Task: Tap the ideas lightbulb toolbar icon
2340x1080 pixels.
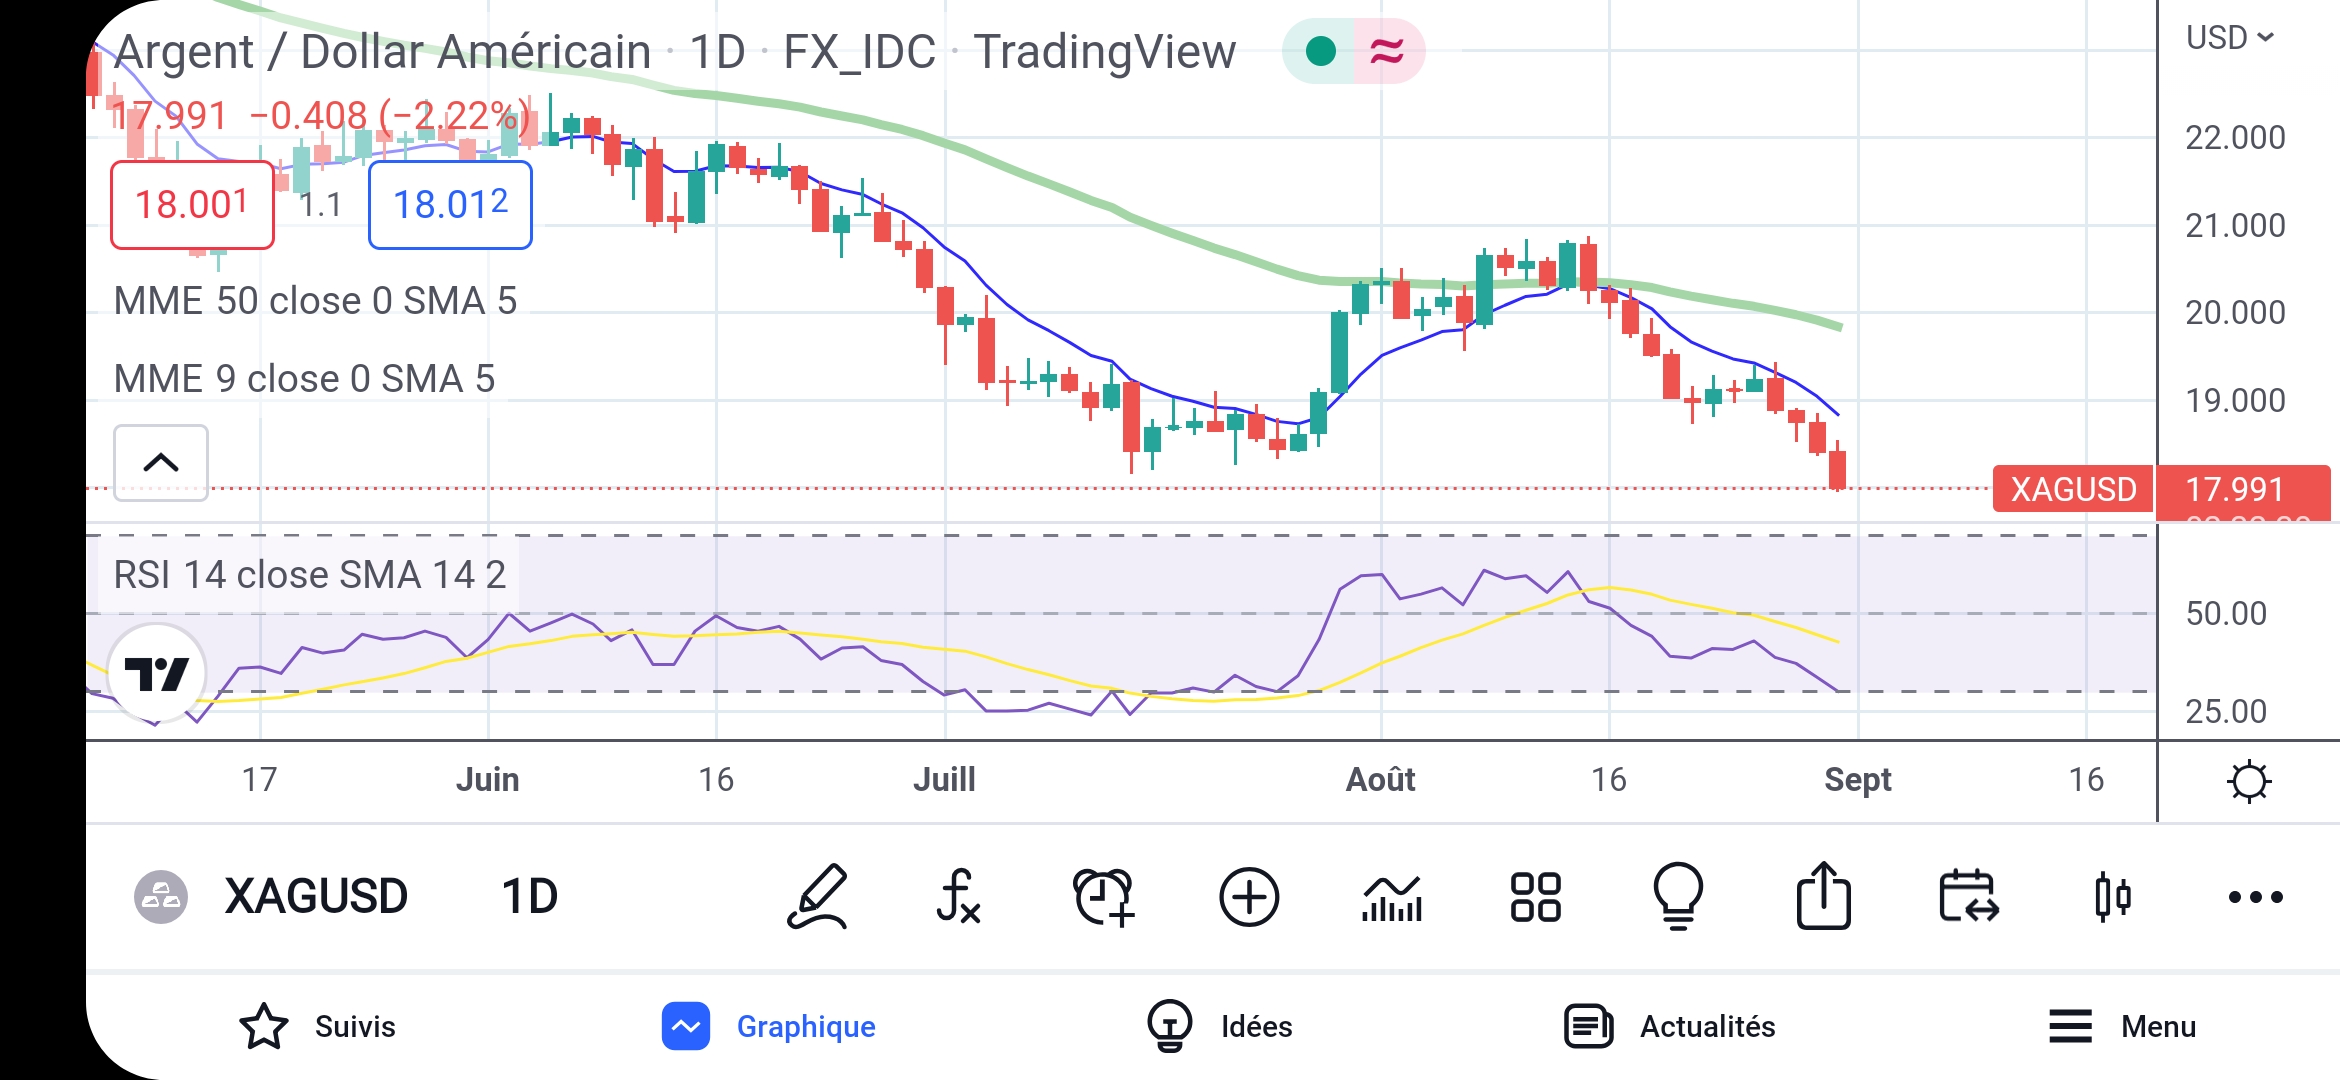Action: [1678, 896]
